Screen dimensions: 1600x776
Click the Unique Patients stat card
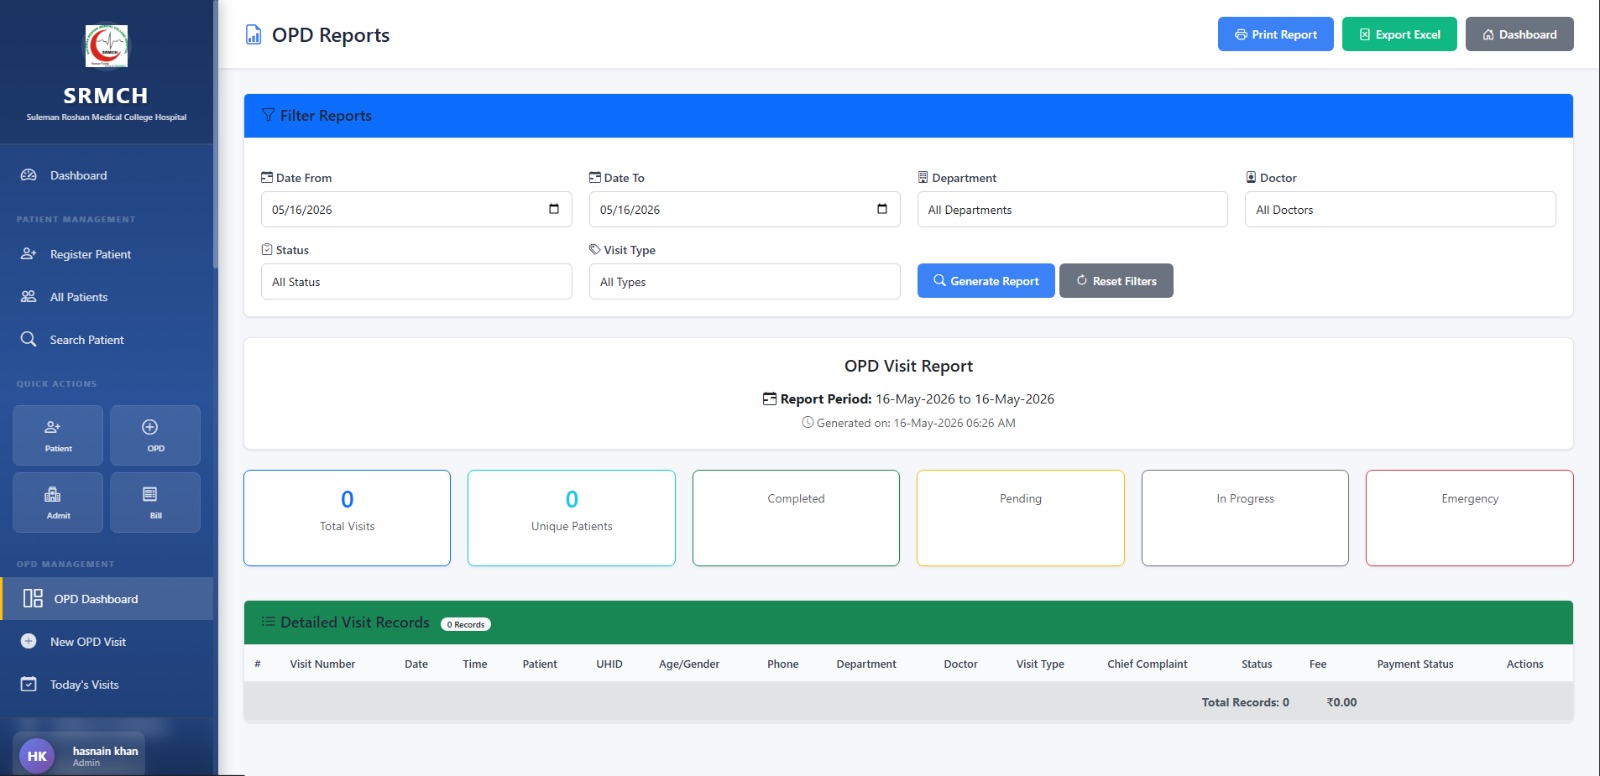tap(571, 518)
